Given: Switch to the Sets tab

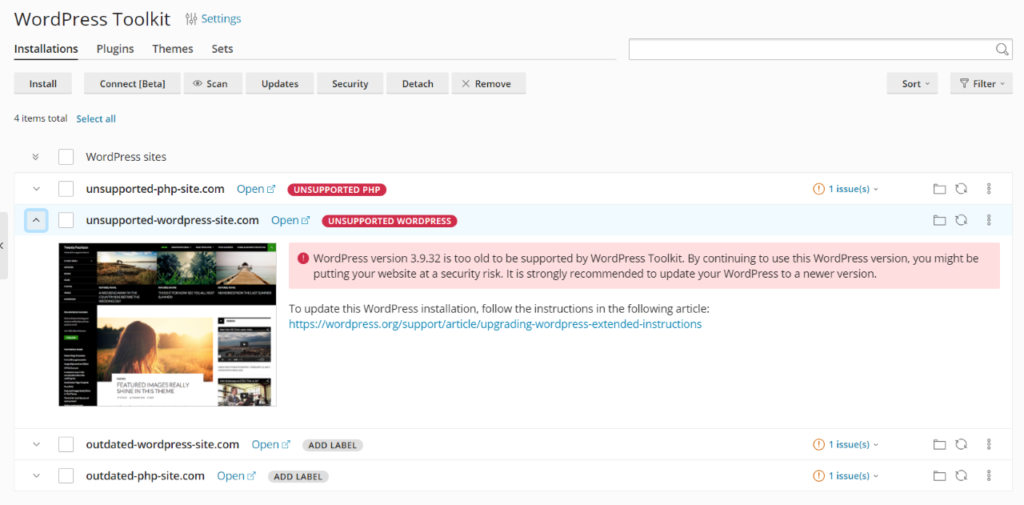Looking at the screenshot, I should tap(222, 49).
